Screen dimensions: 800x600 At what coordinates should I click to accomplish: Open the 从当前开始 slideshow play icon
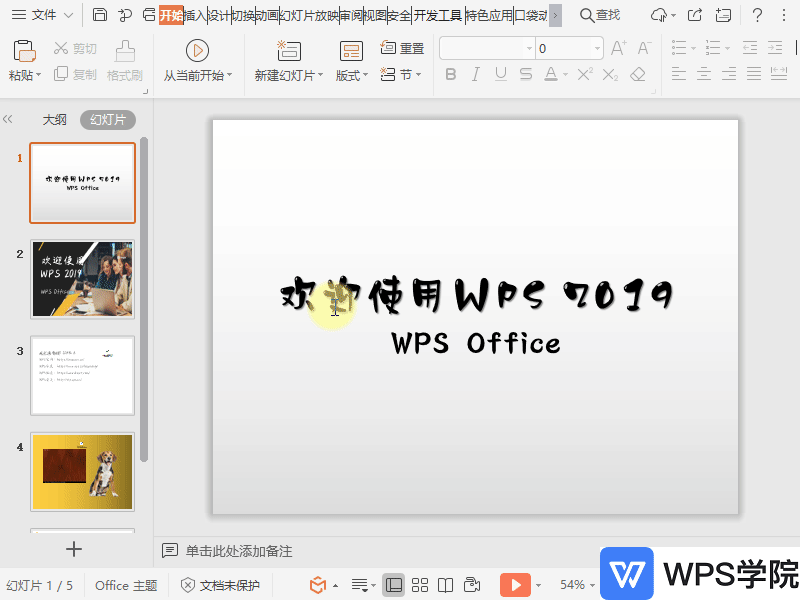197,52
